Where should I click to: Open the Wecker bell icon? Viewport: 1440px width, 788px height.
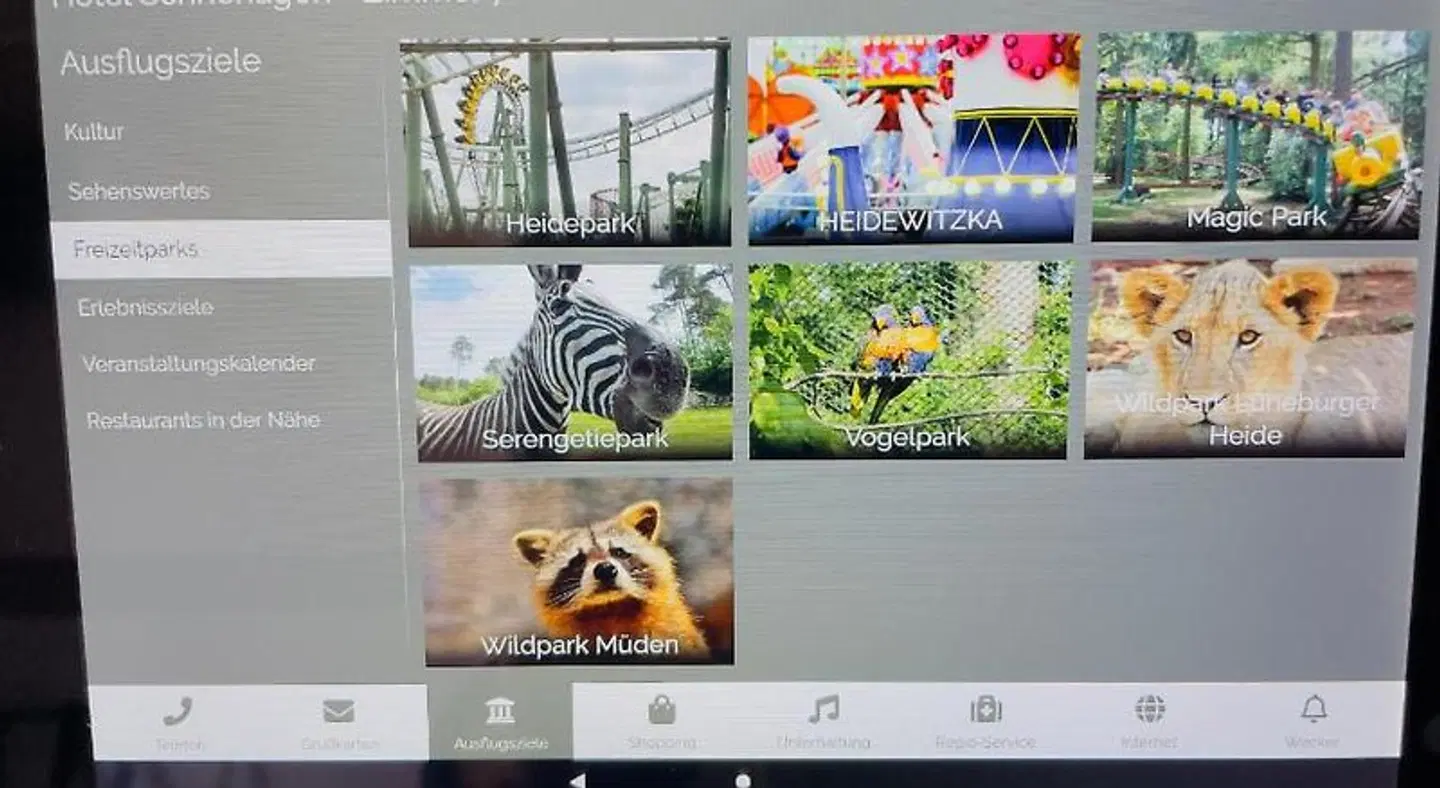(x=1313, y=708)
